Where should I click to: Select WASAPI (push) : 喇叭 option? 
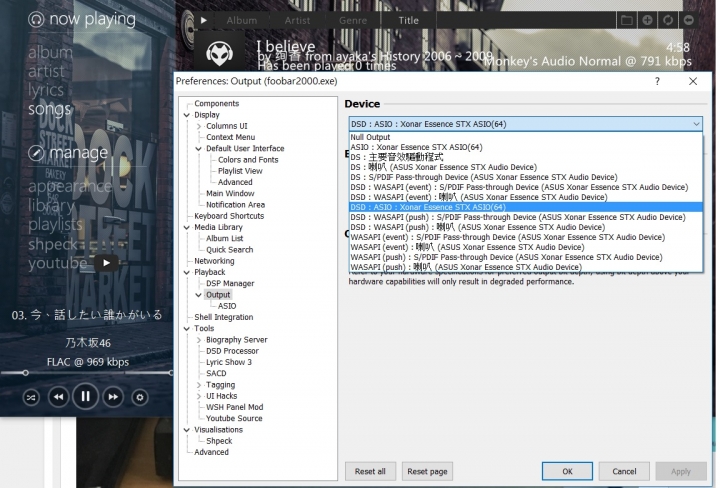point(525,267)
